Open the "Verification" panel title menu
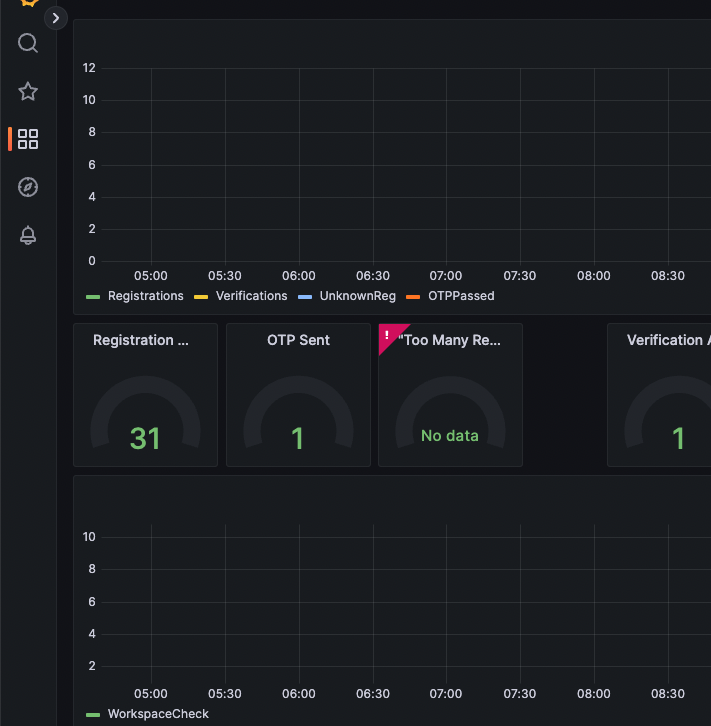Viewport: 711px width, 726px height. click(x=668, y=340)
